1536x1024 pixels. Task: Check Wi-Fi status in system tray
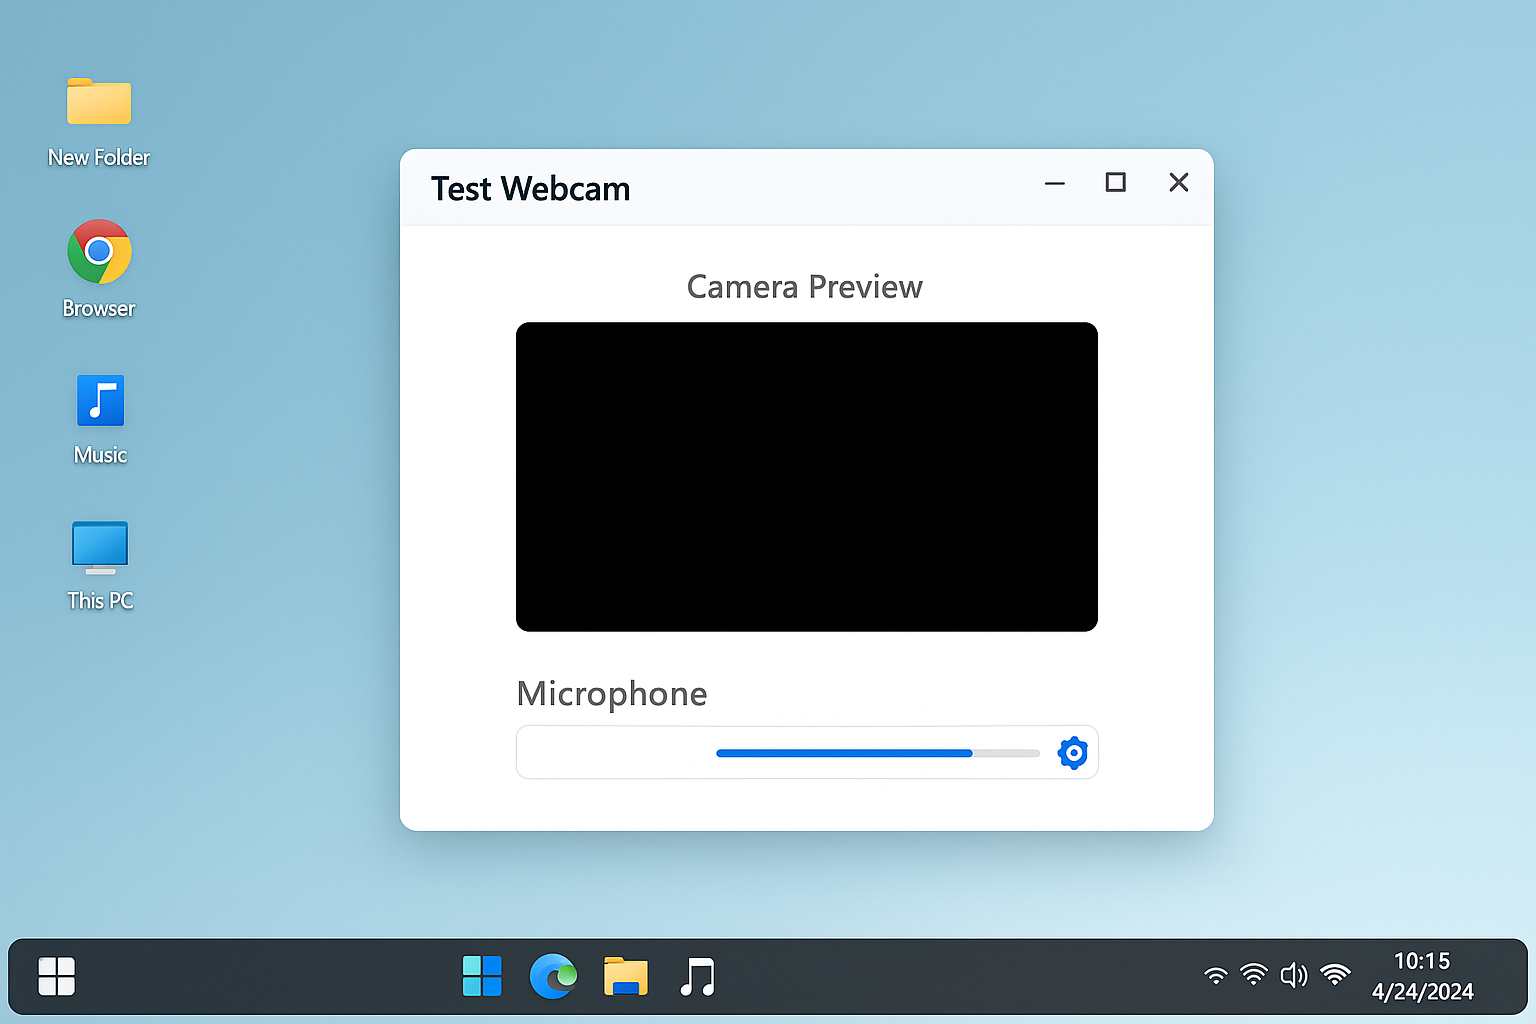(1216, 975)
